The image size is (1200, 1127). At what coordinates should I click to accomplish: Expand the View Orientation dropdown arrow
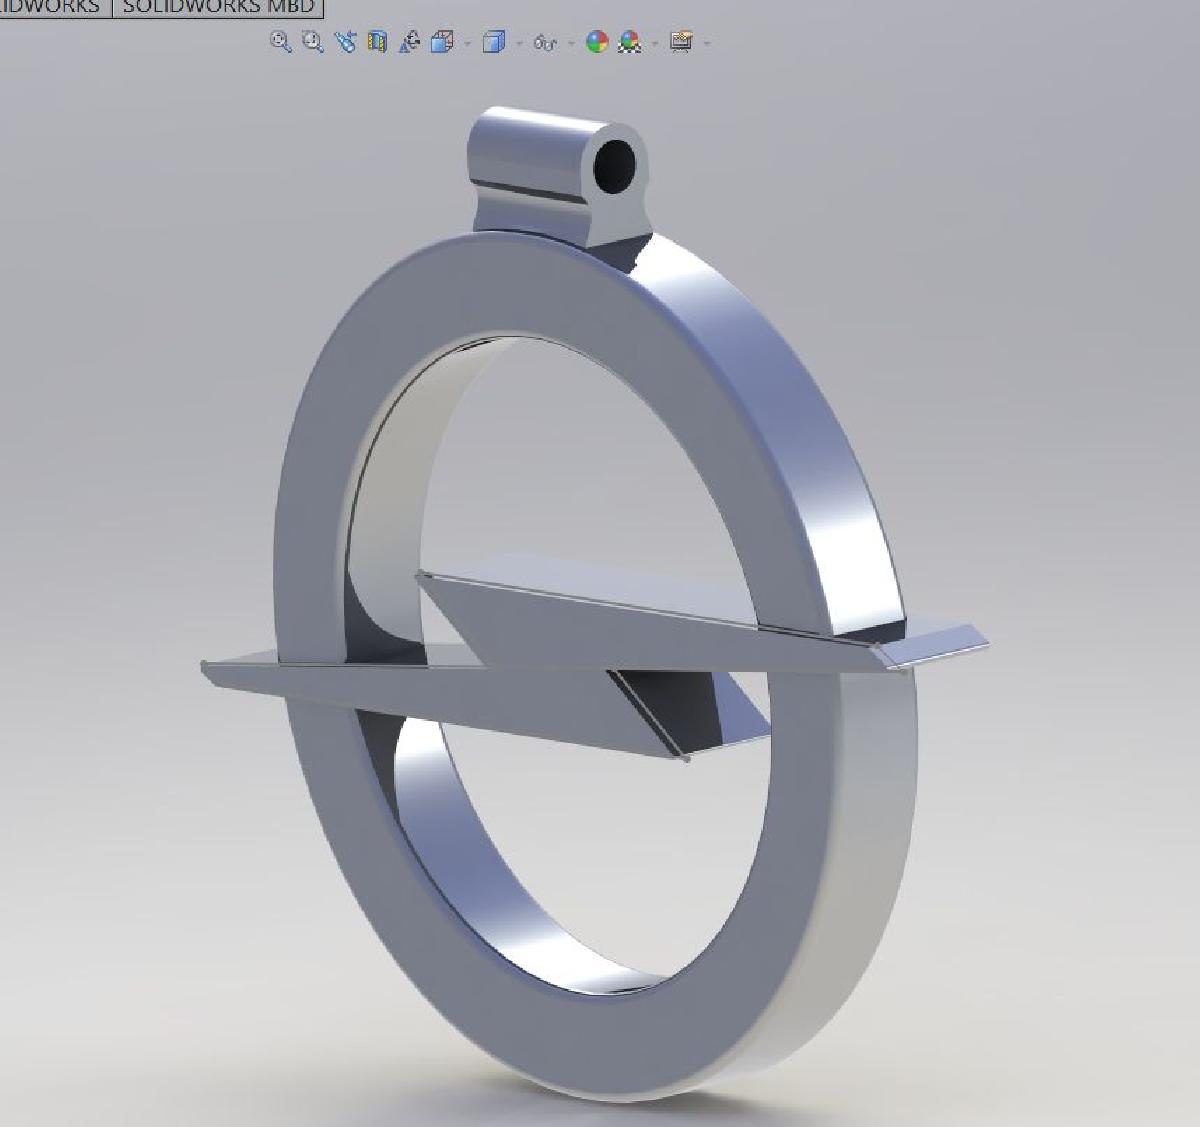tap(467, 43)
